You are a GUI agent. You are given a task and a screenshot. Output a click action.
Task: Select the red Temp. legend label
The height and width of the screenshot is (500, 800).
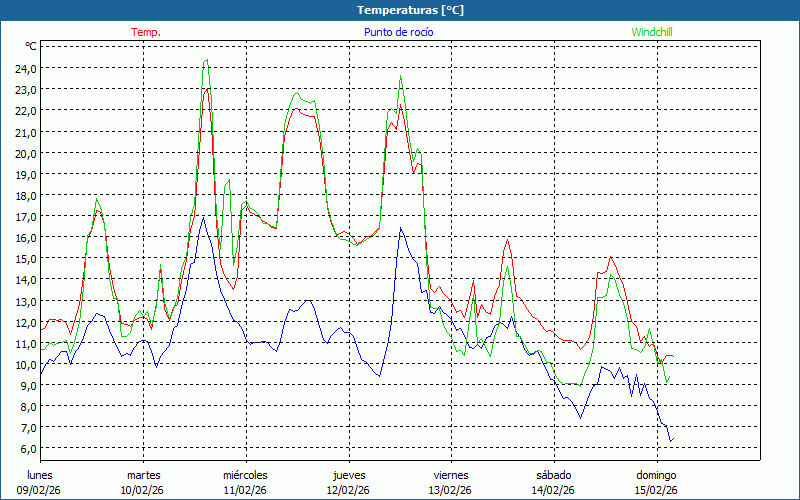click(x=146, y=32)
